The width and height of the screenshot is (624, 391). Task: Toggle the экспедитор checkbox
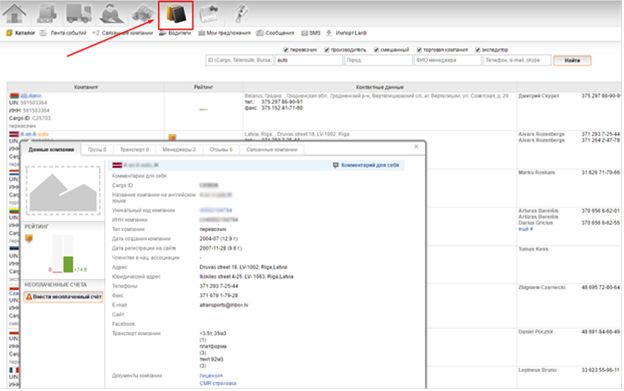click(478, 50)
